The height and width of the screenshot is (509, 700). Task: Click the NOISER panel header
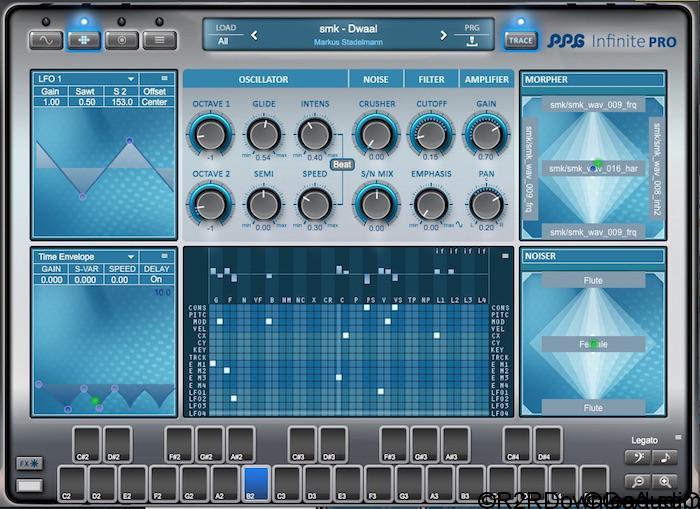click(x=593, y=256)
